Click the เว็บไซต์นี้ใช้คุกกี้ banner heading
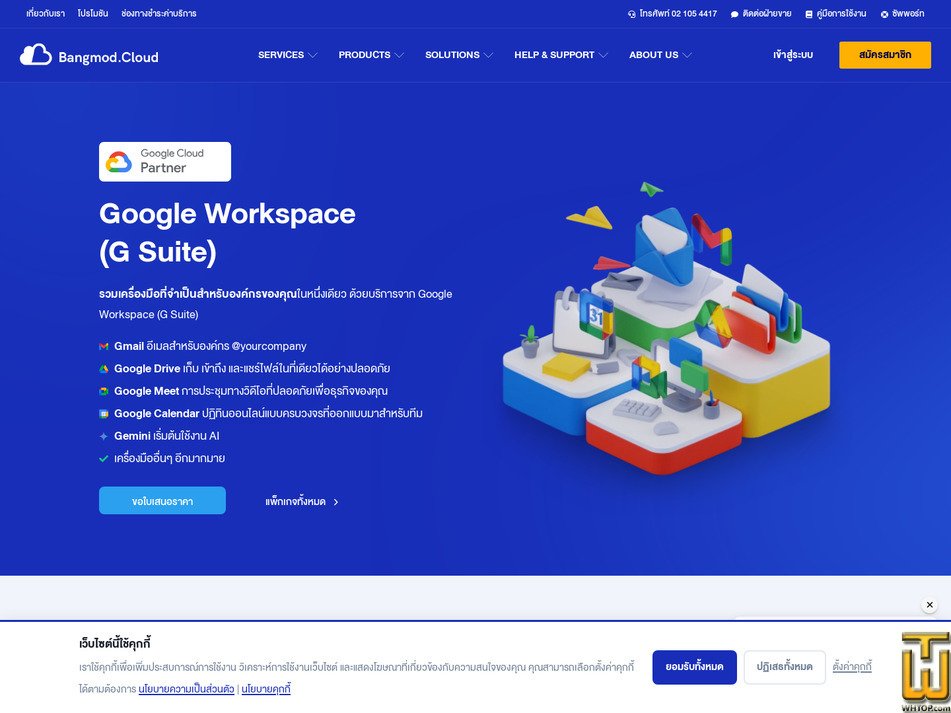 click(x=115, y=643)
